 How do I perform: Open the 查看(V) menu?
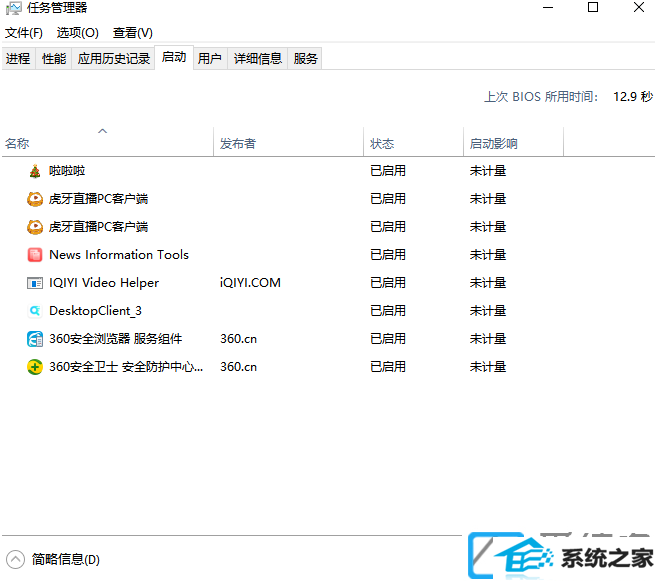point(133,32)
